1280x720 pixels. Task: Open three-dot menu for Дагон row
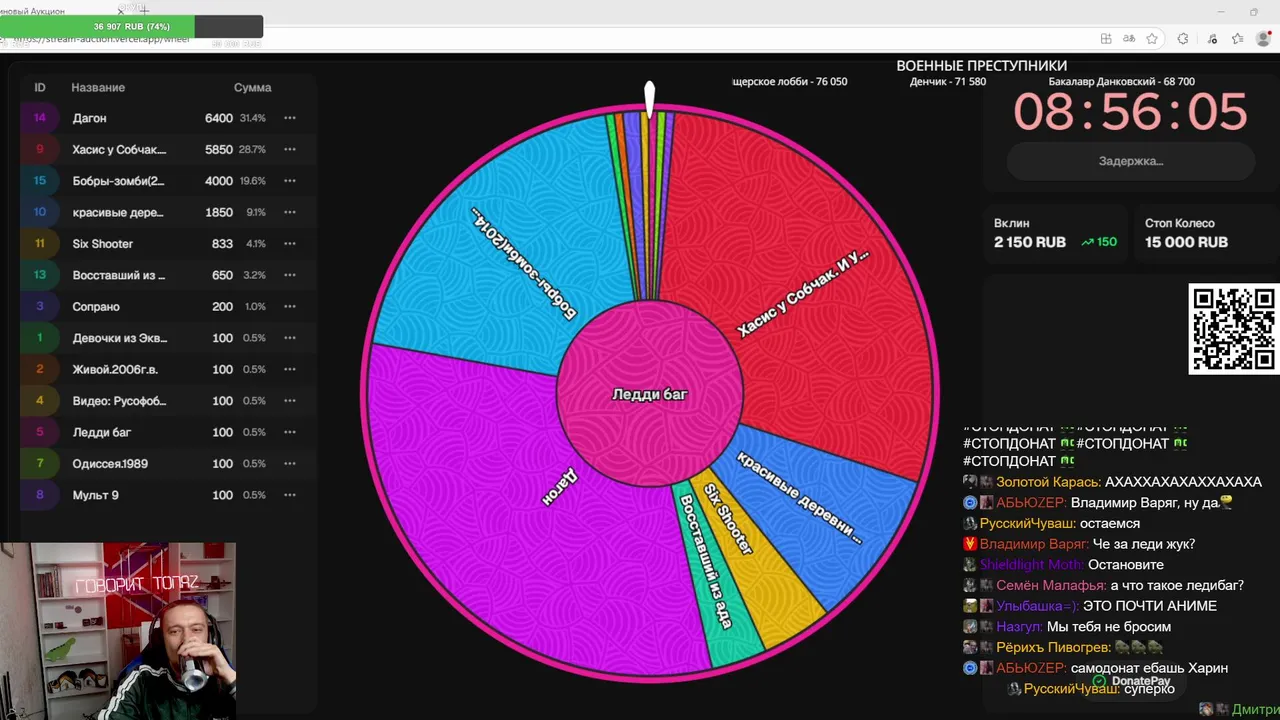[x=290, y=118]
